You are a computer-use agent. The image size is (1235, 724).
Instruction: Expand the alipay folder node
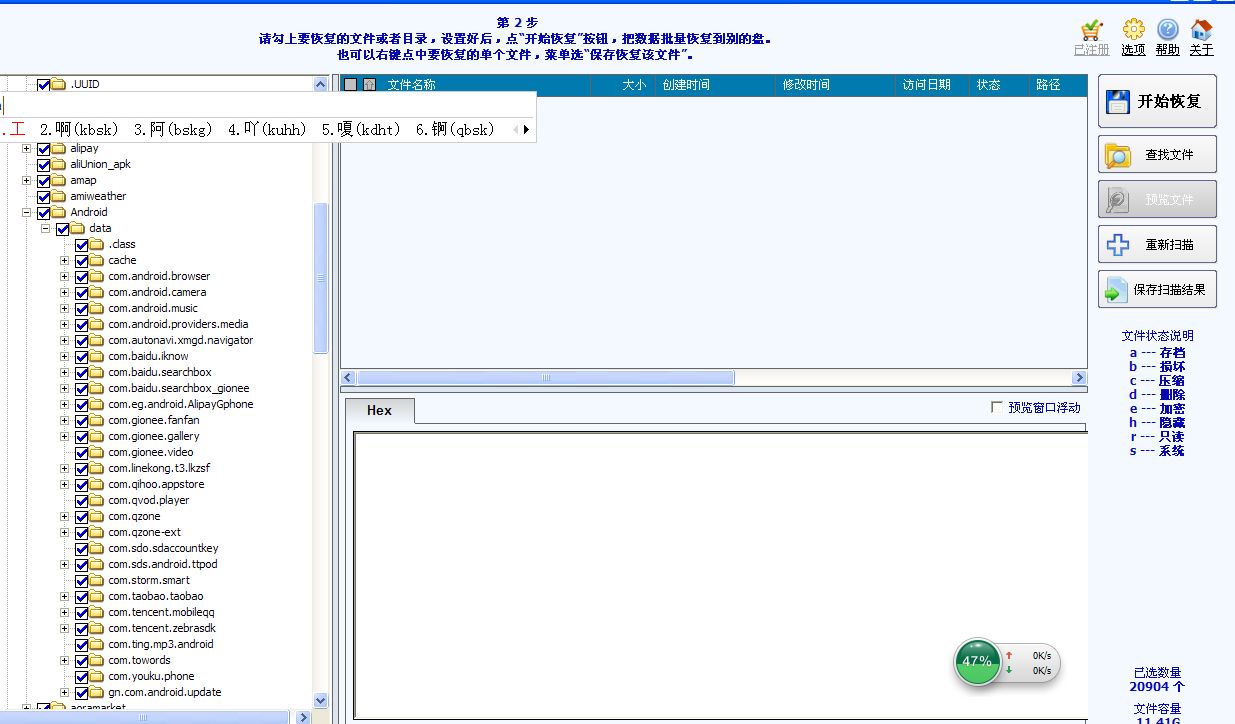pyautogui.click(x=27, y=149)
